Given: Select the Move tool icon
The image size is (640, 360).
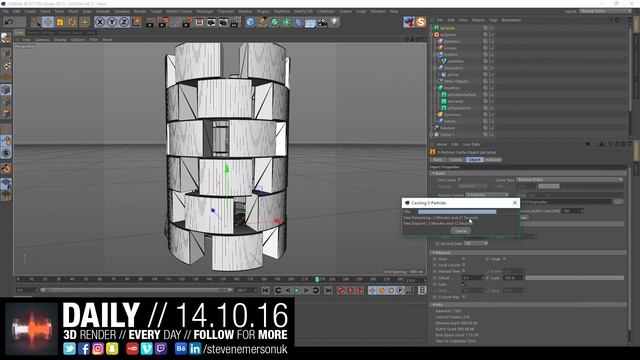Looking at the screenshot, I should (x=48, y=22).
